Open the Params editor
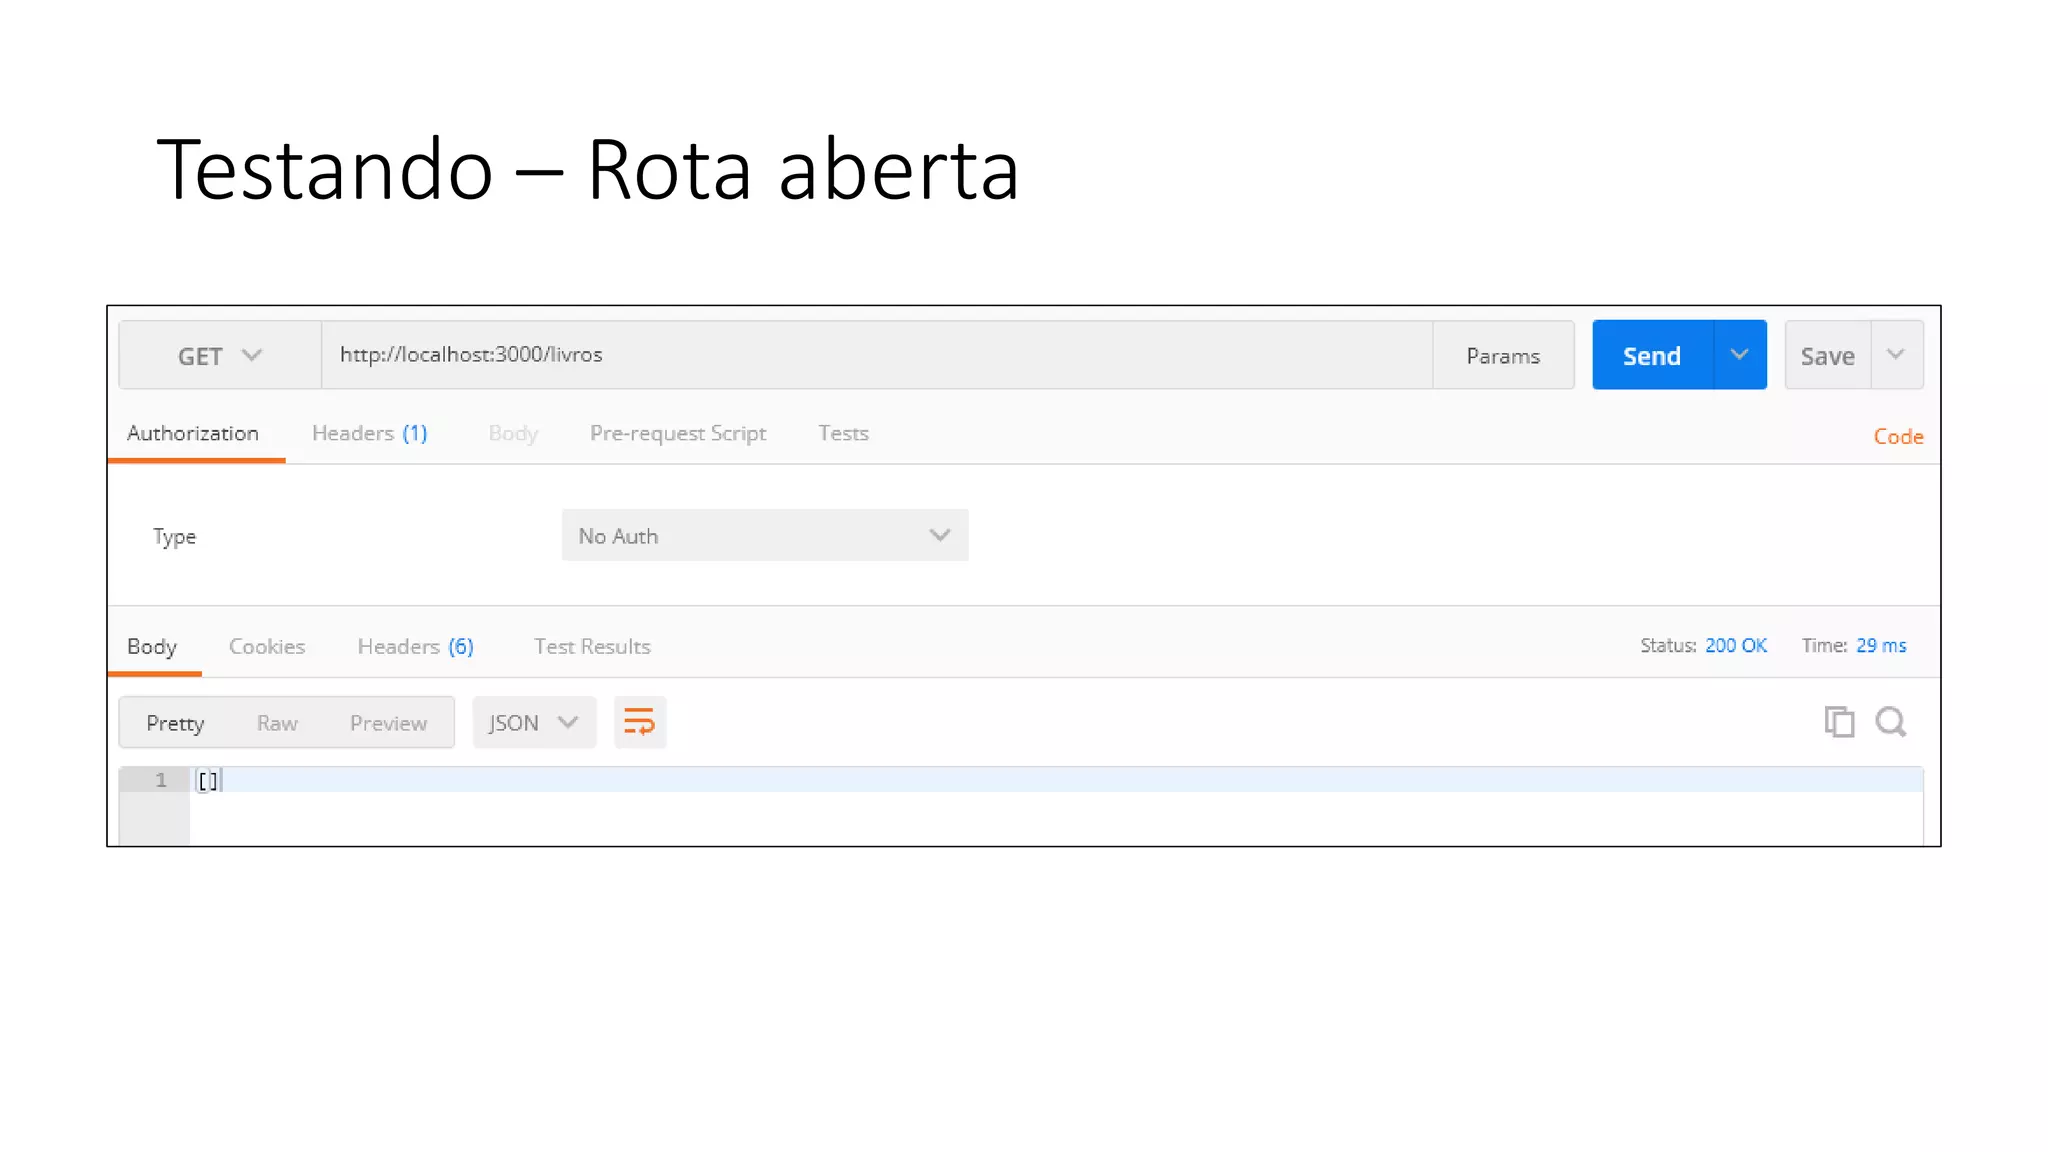 pyautogui.click(x=1503, y=355)
